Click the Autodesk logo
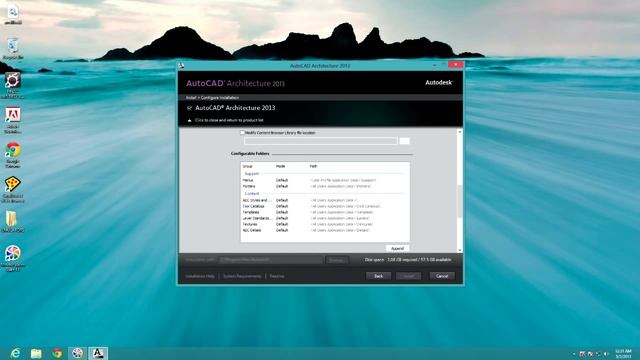 coord(439,82)
